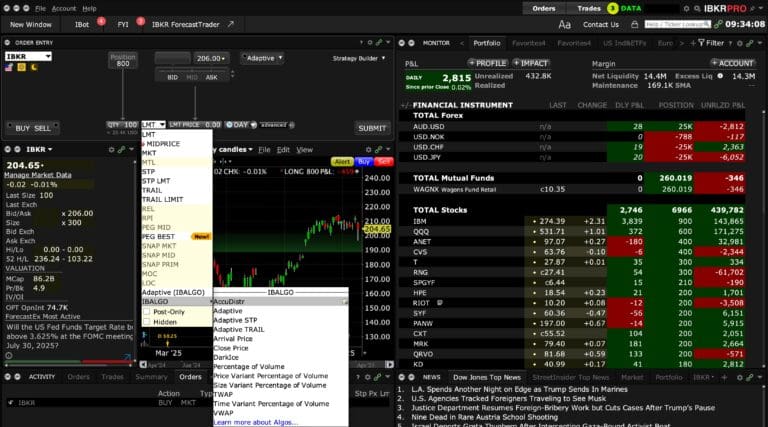Screen dimensions: 768x427
Task: Open the IBKR ticker symbol combo box
Action: coord(28,56)
